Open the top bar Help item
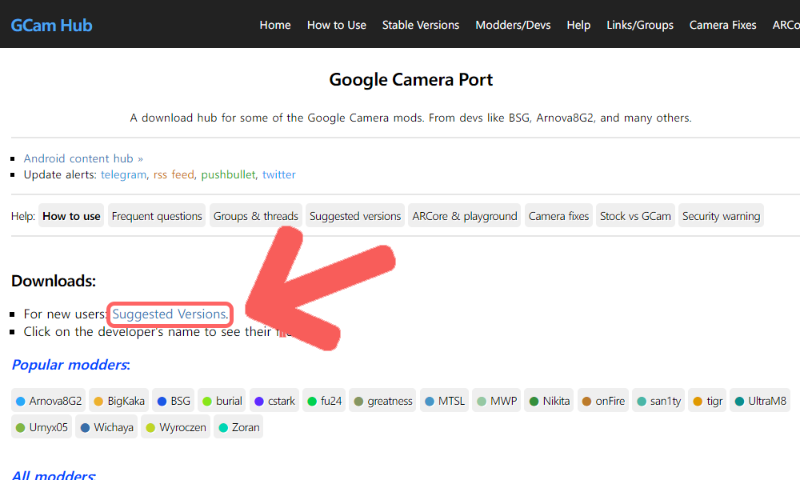Image resolution: width=800 pixels, height=480 pixels. 579,25
